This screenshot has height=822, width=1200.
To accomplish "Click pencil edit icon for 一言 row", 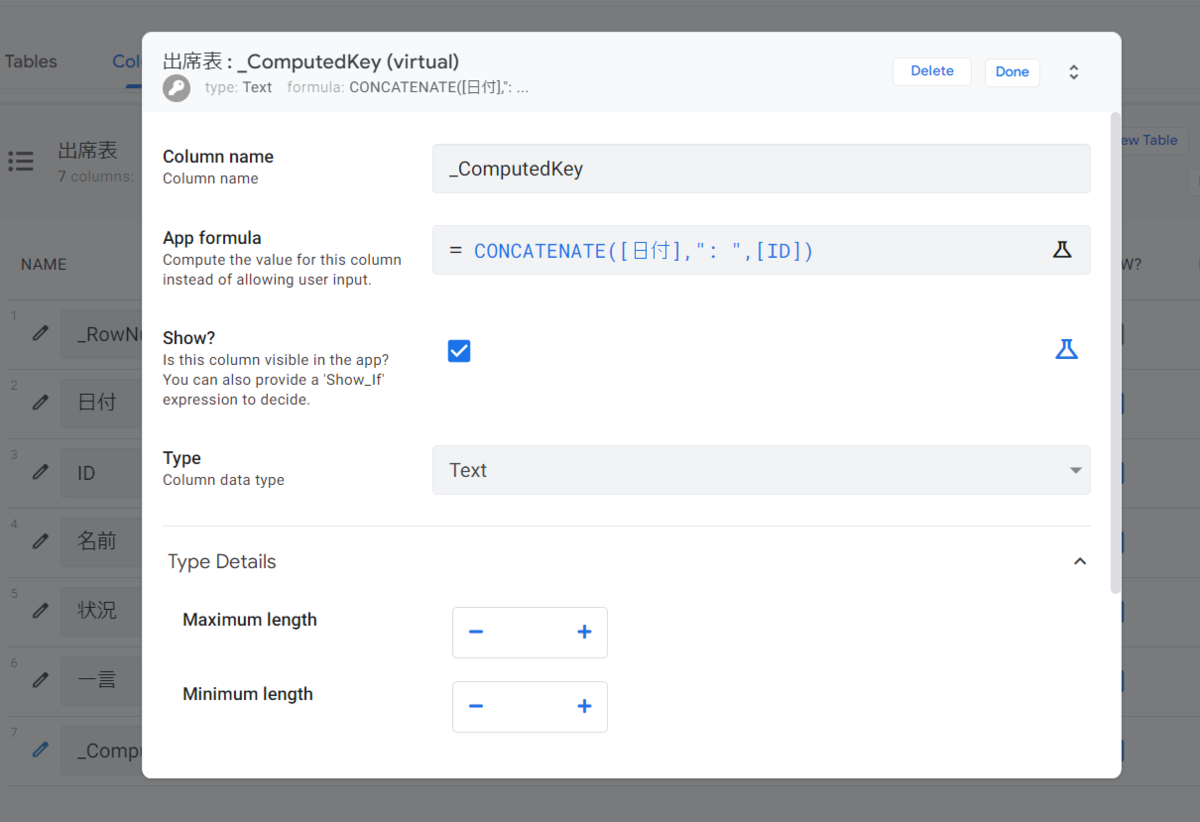I will coord(40,680).
